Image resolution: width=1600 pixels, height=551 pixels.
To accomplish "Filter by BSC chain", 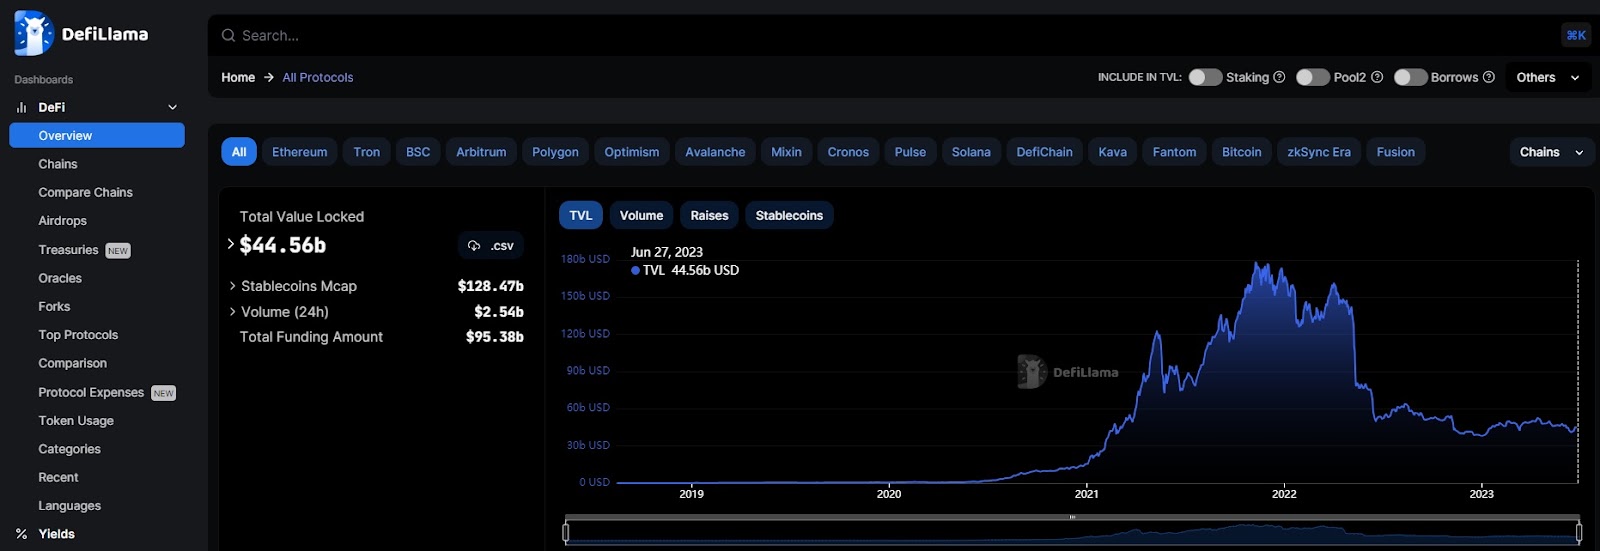I will click(x=418, y=152).
